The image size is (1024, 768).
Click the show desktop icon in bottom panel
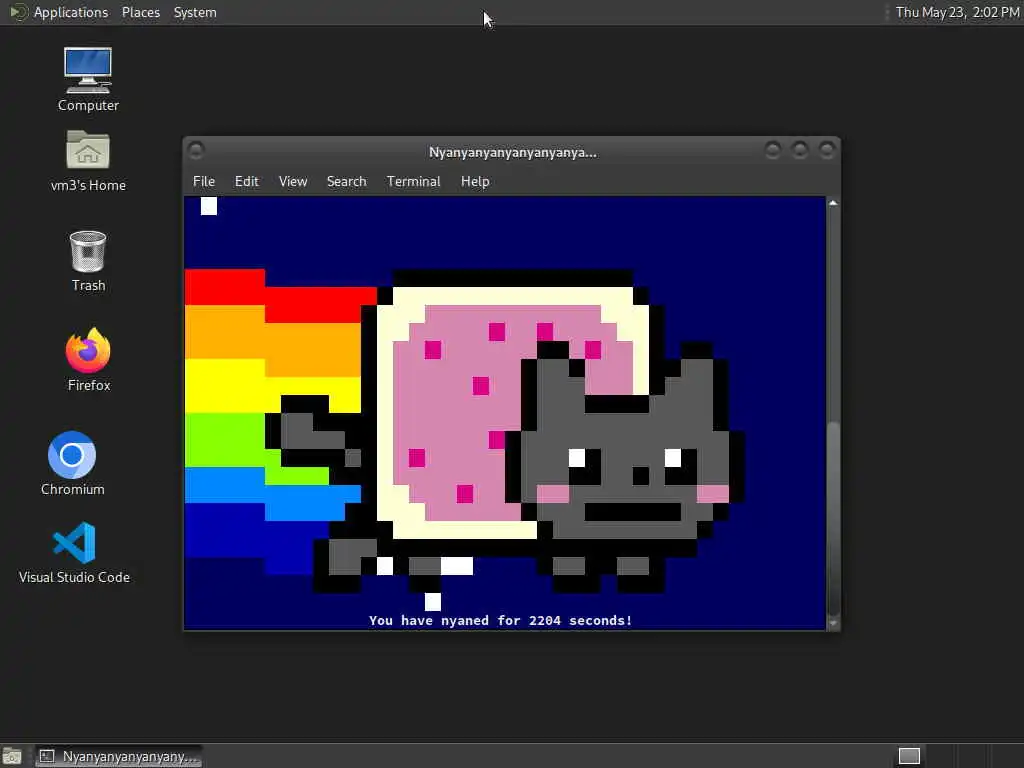[12, 756]
